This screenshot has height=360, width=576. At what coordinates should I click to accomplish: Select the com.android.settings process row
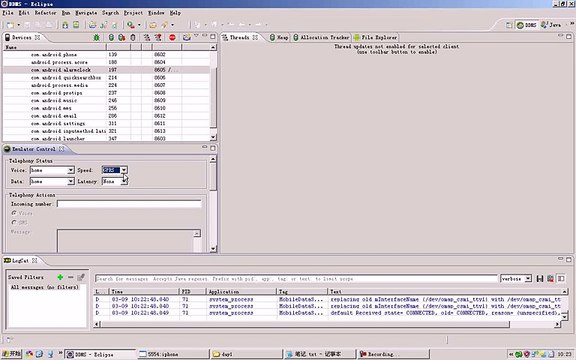[x=107, y=123]
